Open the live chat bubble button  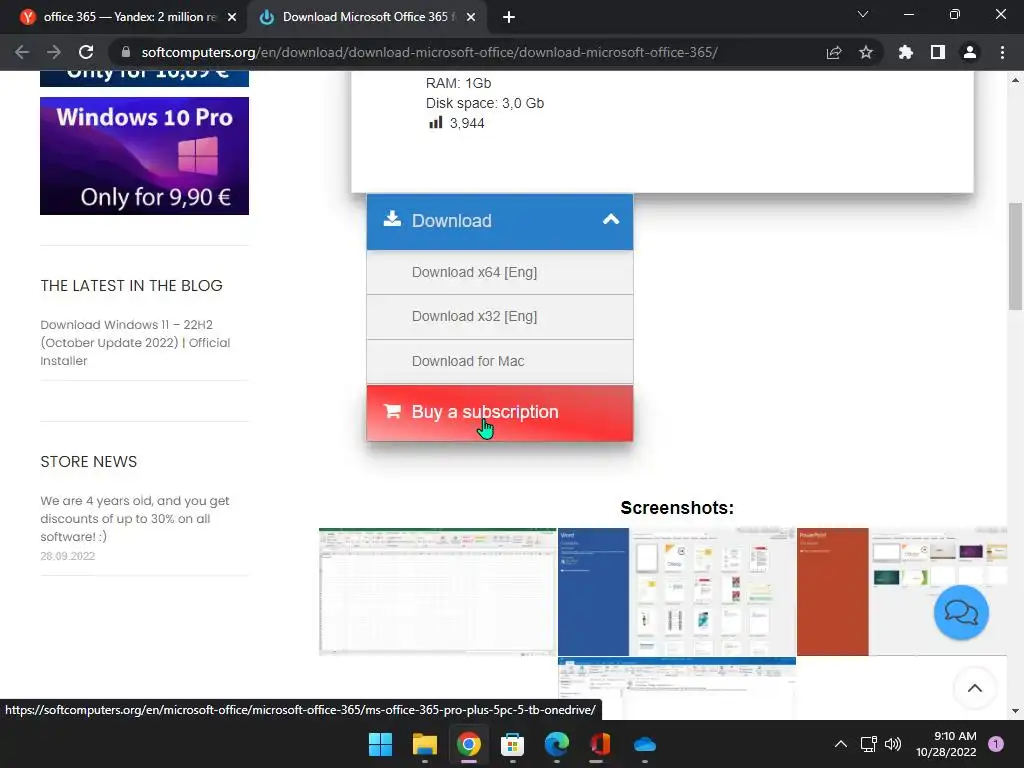tap(961, 613)
